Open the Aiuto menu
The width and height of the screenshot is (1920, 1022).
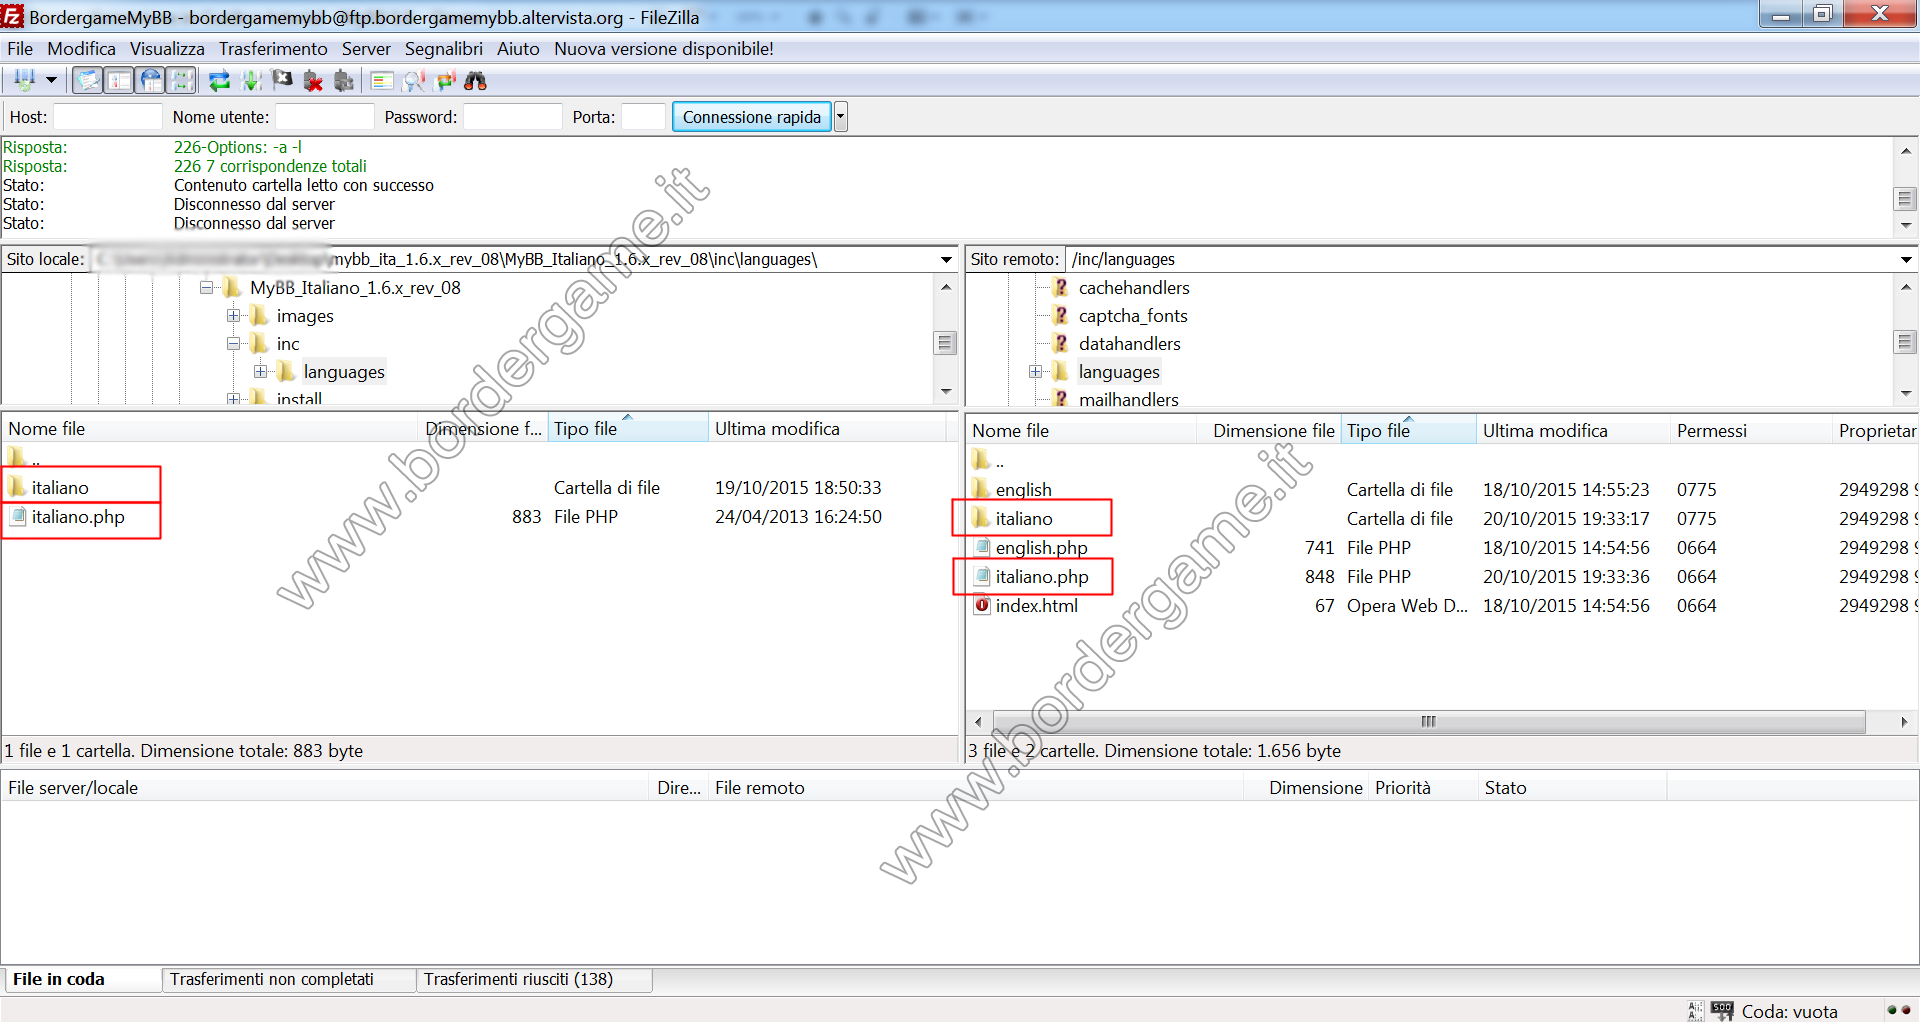(518, 48)
